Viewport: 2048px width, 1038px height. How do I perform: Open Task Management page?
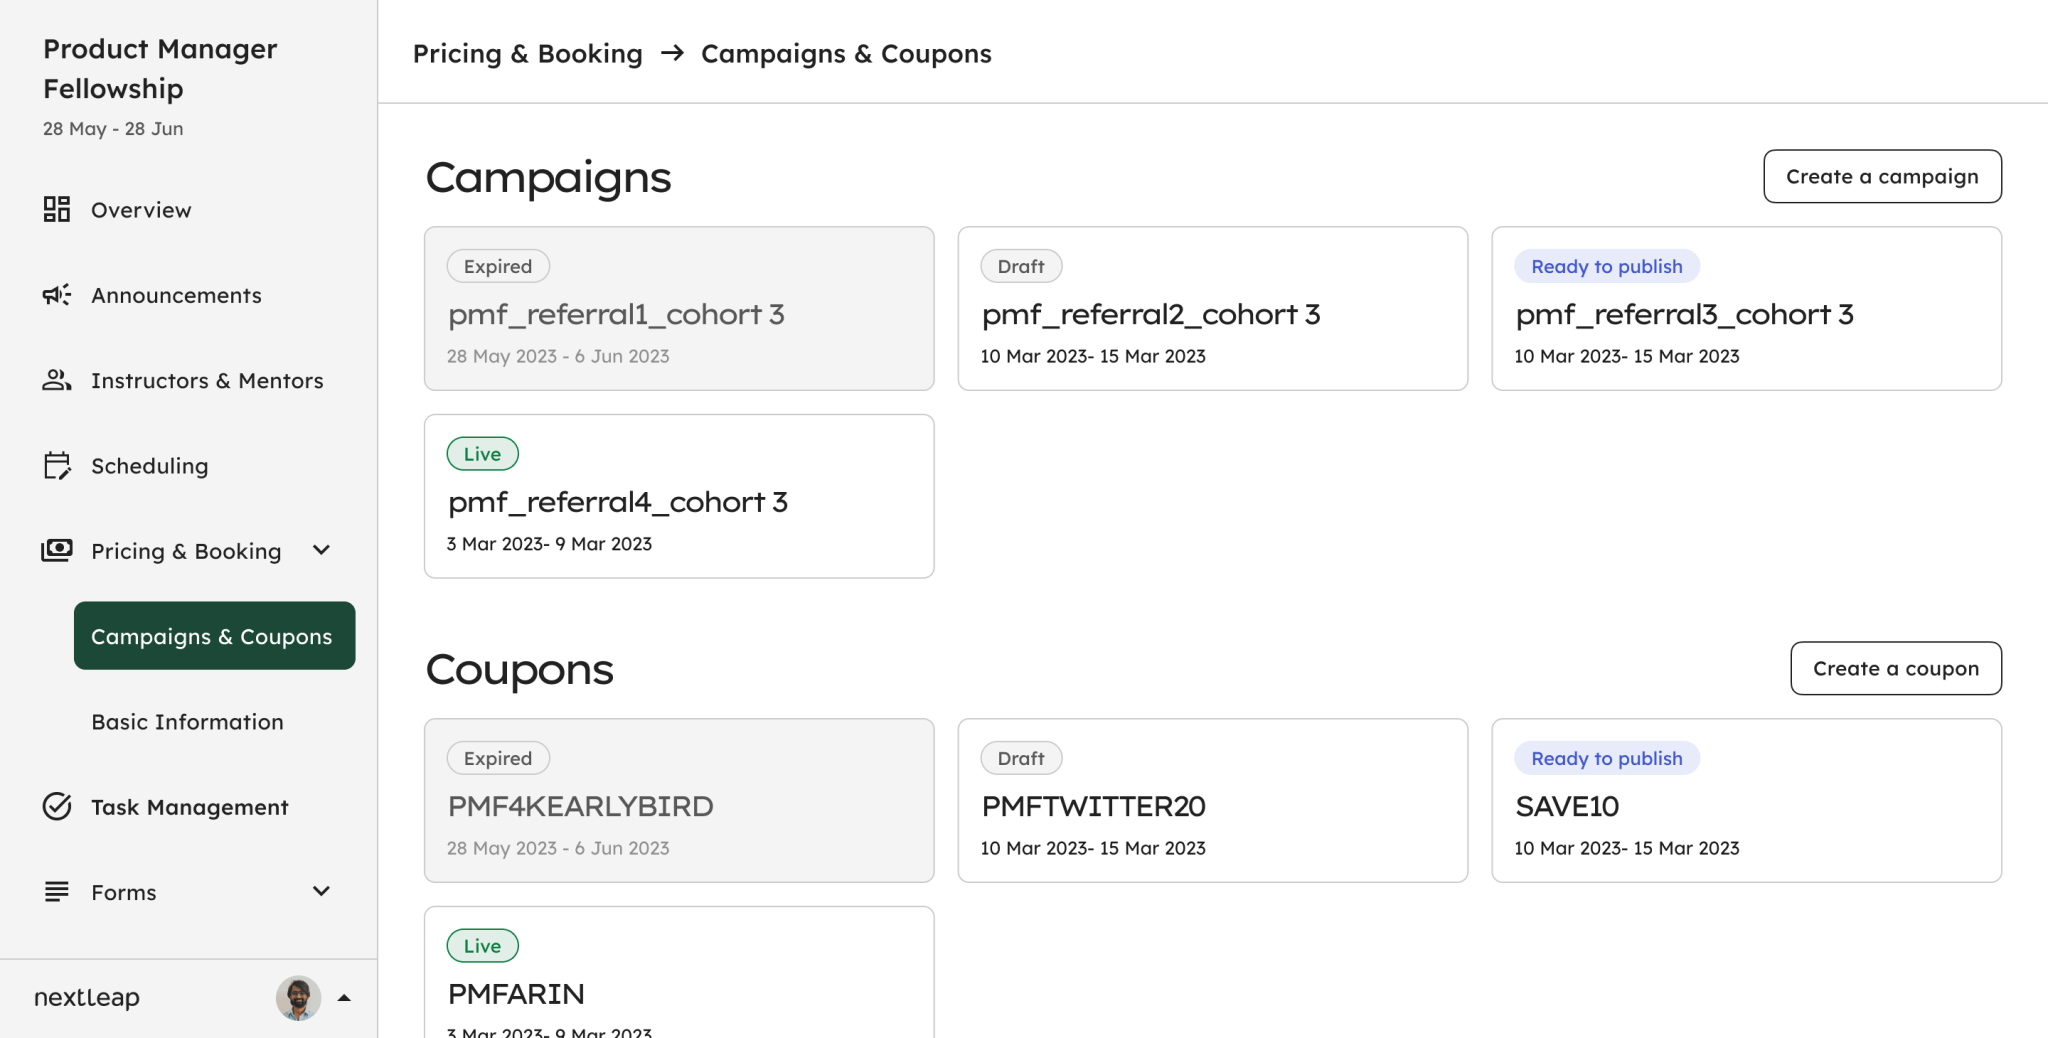tap(190, 806)
